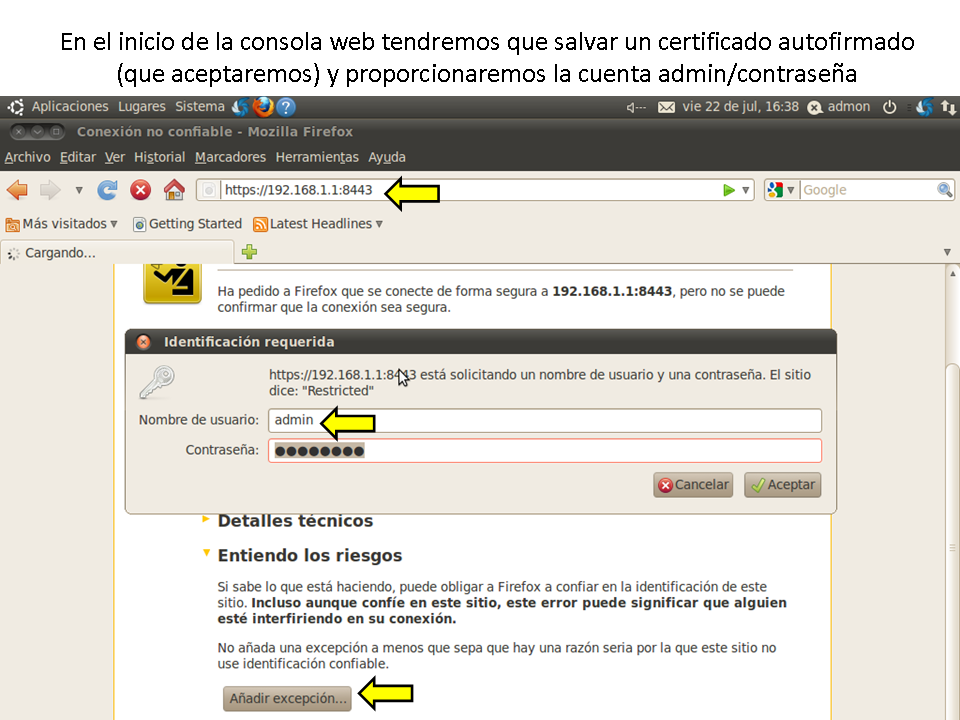Open Firefox launcher icon in top panel

pyautogui.click(x=263, y=107)
